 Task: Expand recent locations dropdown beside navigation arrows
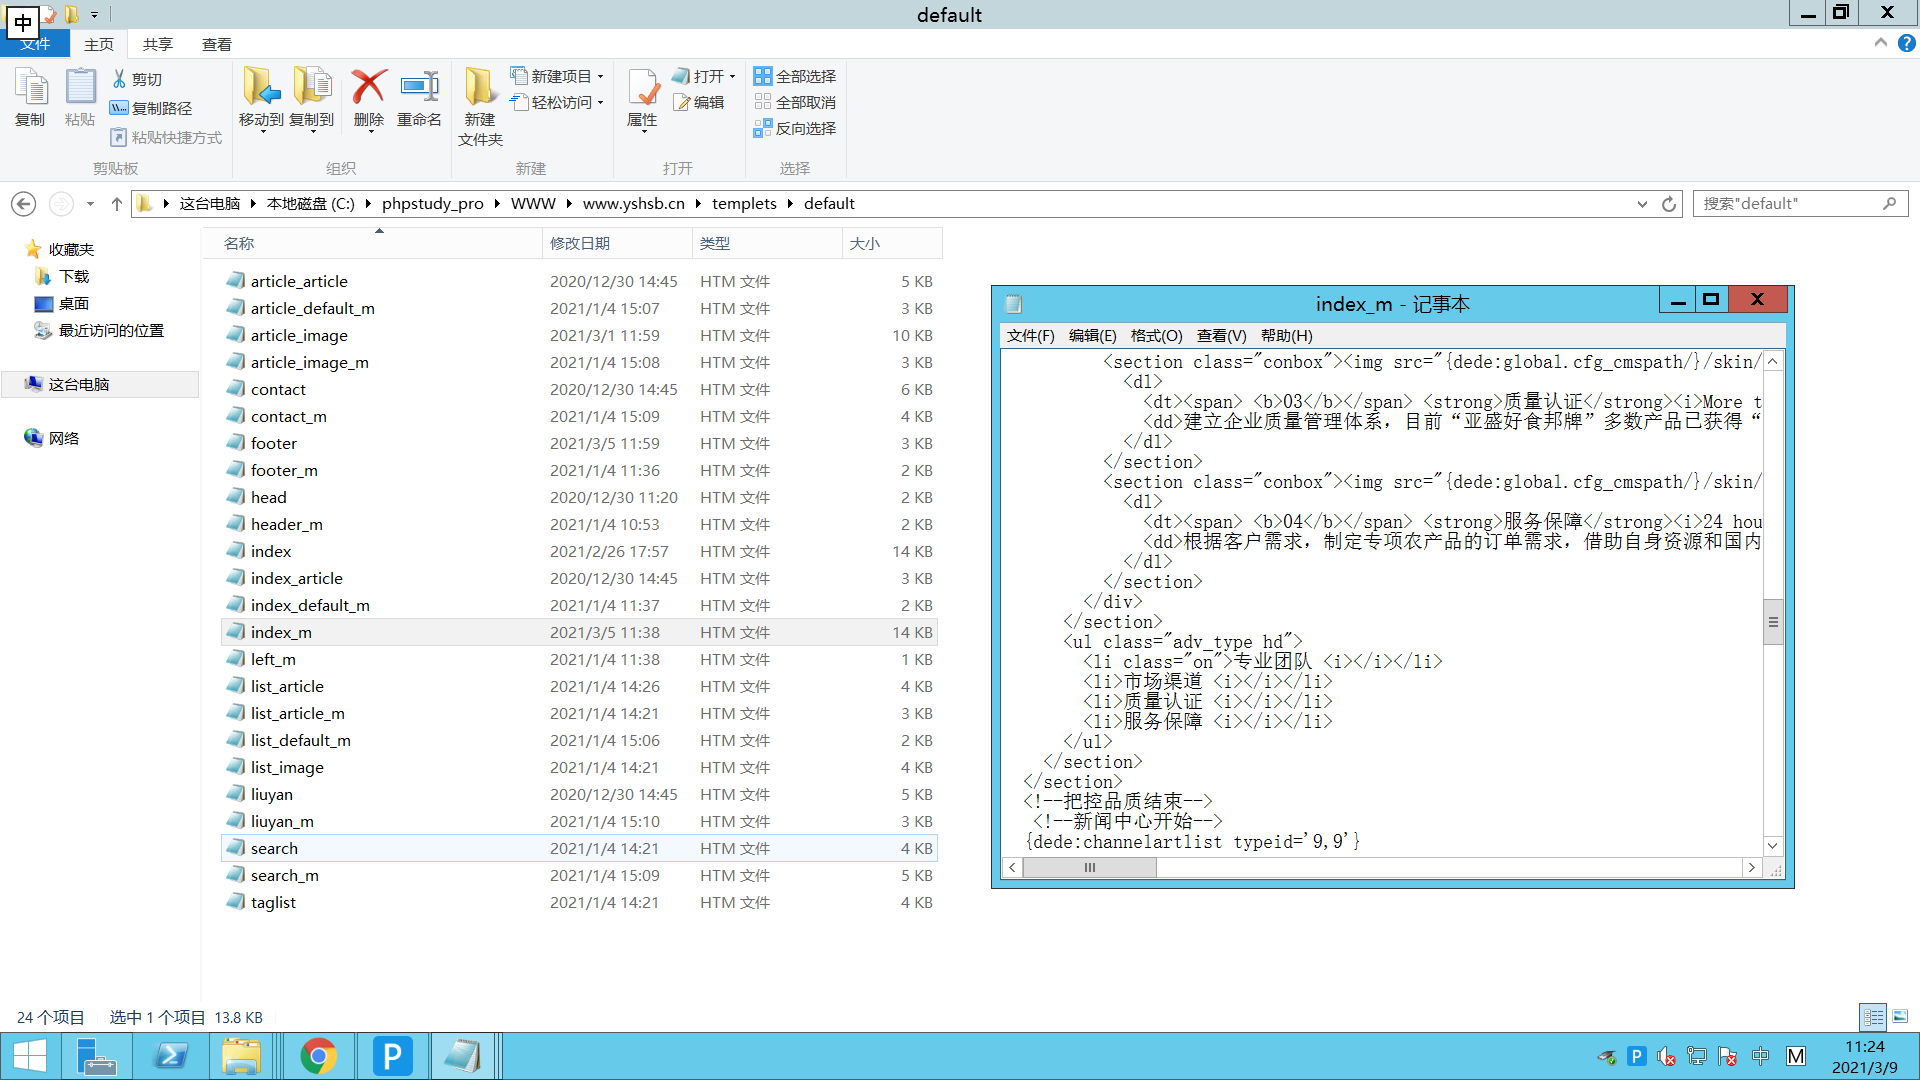(x=90, y=204)
